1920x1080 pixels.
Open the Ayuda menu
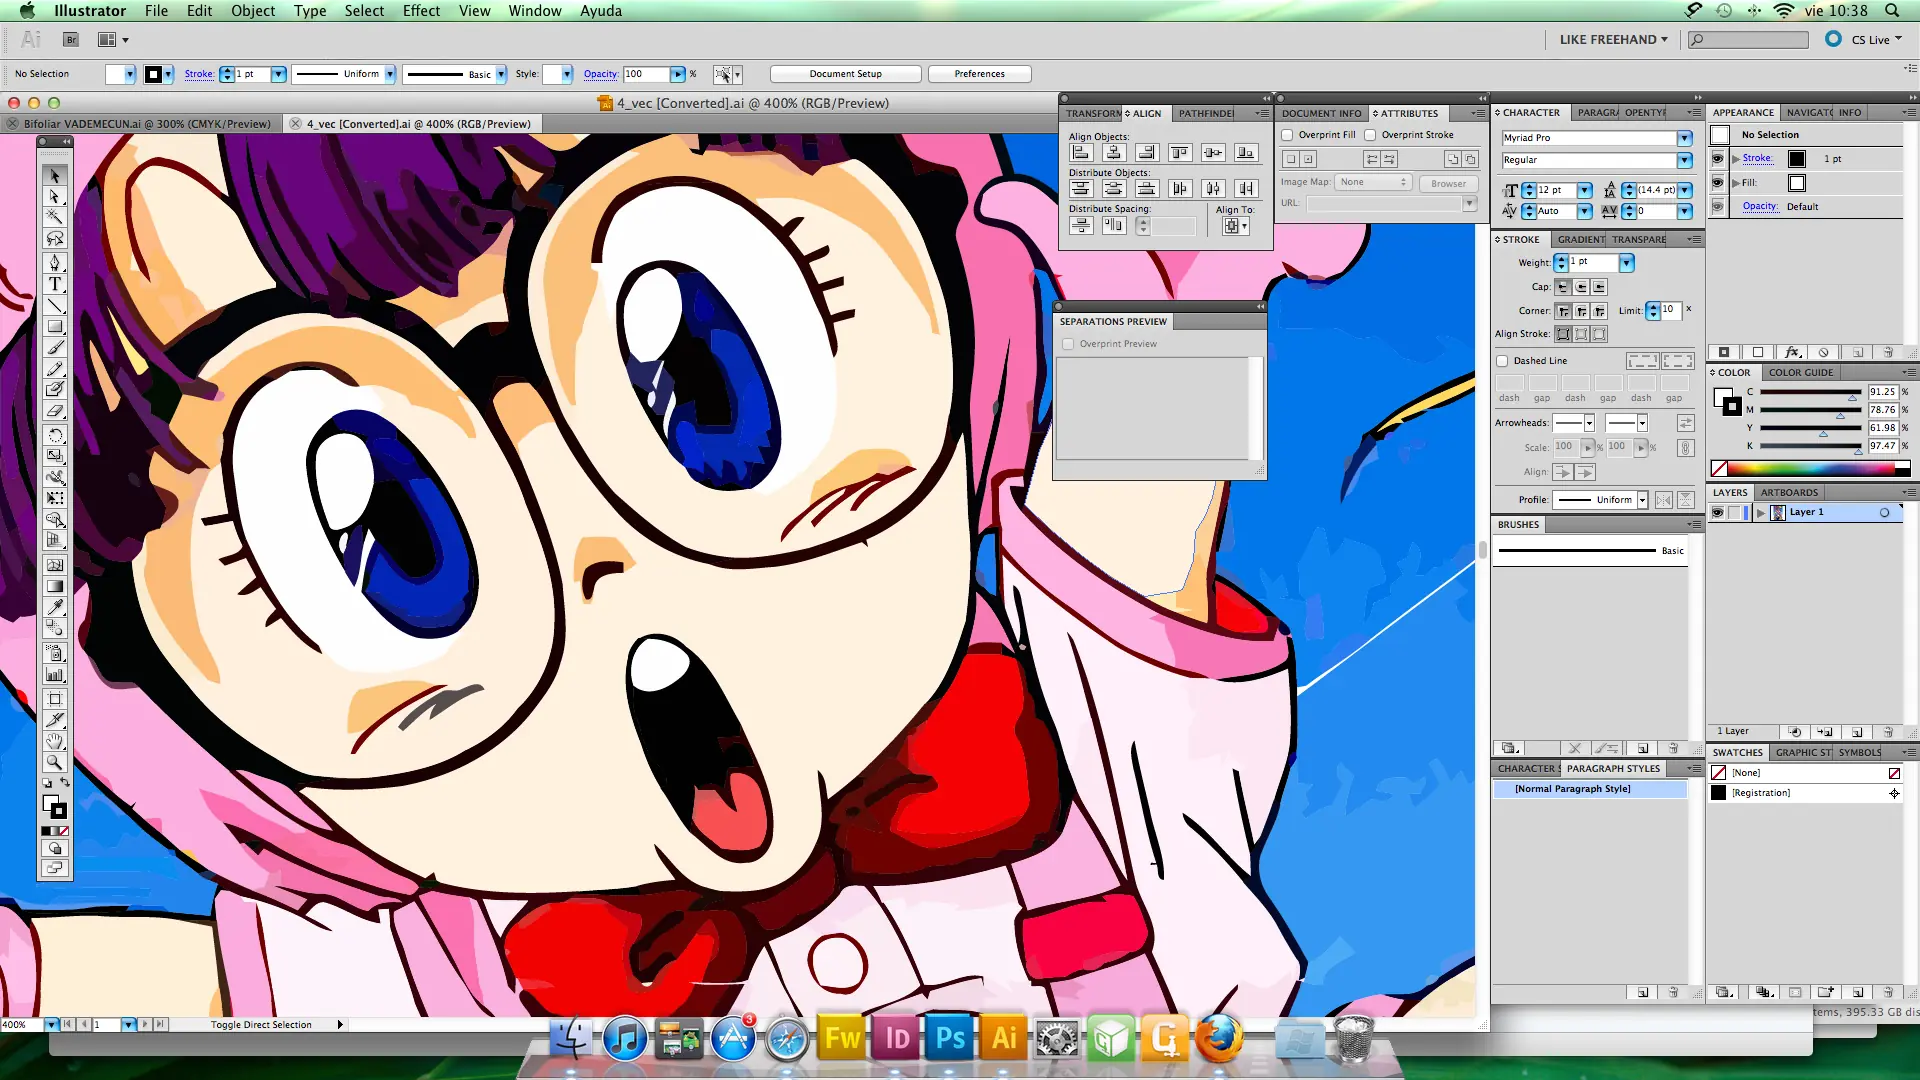(601, 11)
